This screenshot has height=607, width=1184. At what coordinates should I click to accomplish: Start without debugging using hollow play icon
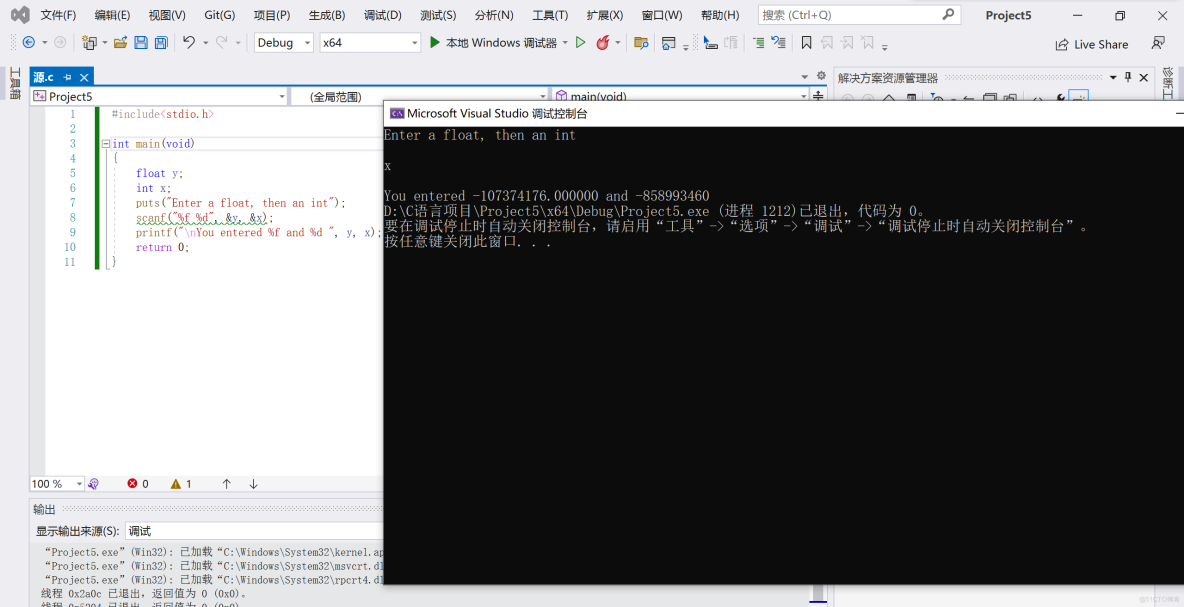tap(580, 43)
